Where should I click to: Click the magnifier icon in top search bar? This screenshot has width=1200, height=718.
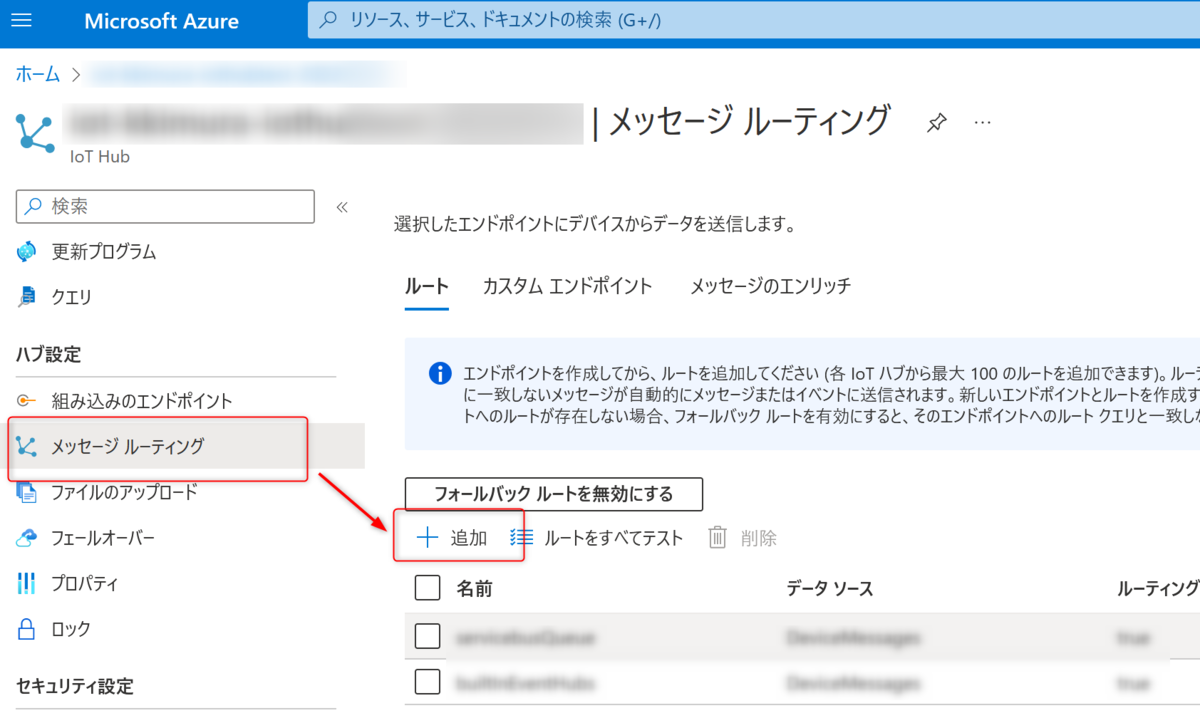327,20
